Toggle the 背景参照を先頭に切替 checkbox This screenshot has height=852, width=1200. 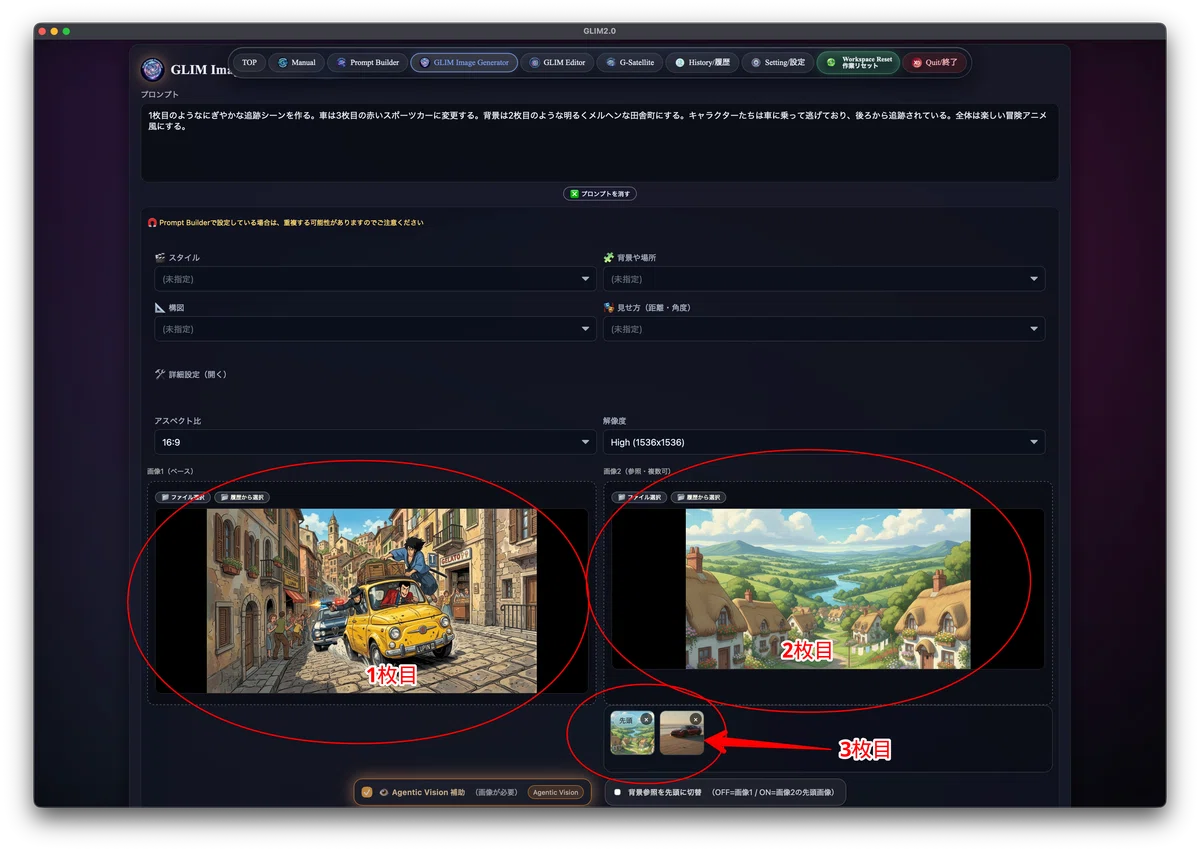tap(617, 792)
